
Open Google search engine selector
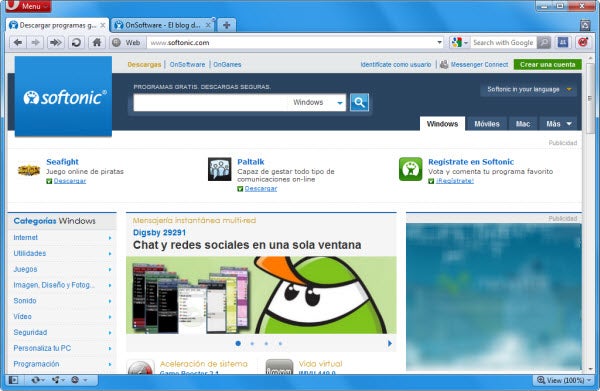(459, 42)
